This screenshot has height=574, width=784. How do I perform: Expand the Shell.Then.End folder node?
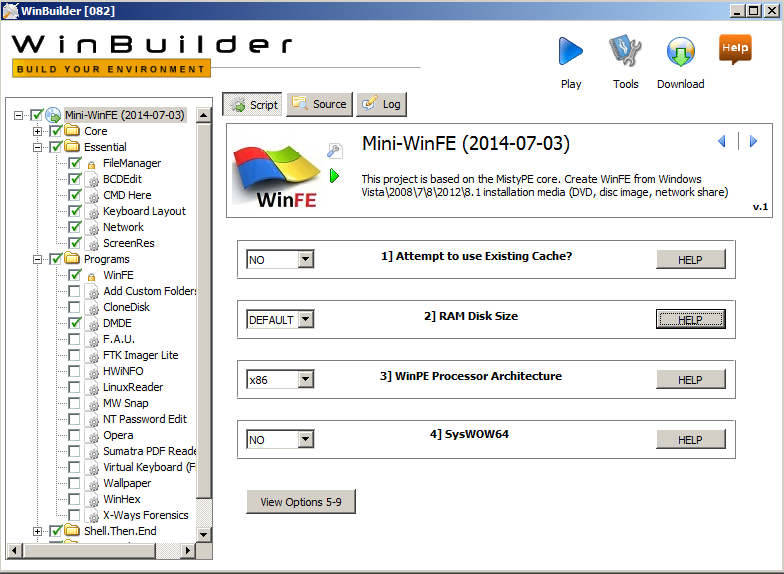coord(38,532)
